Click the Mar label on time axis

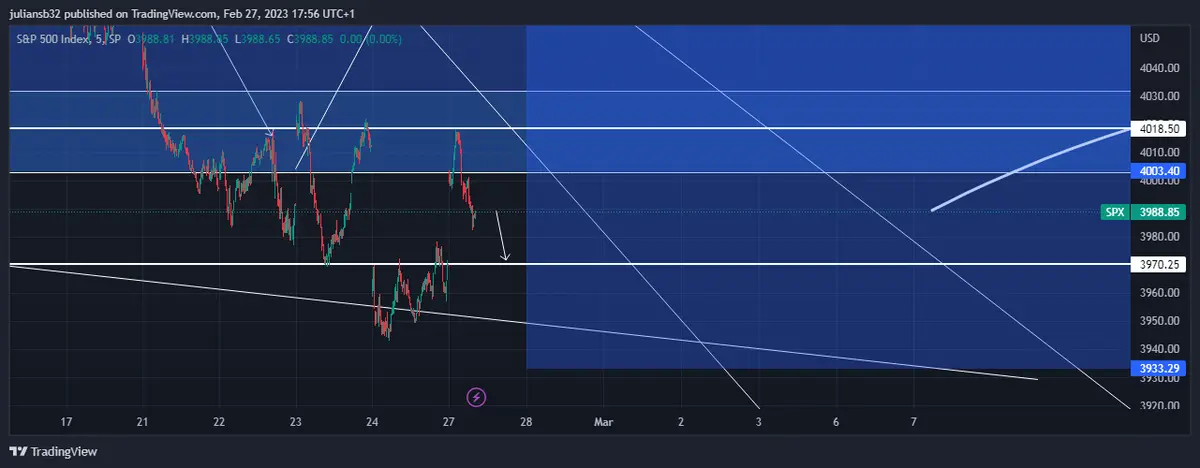pyautogui.click(x=603, y=423)
